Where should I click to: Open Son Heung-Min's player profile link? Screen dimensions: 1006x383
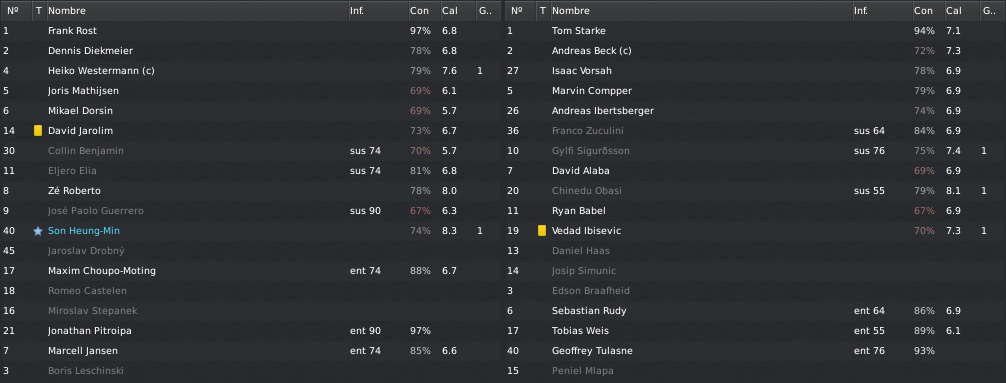[84, 231]
